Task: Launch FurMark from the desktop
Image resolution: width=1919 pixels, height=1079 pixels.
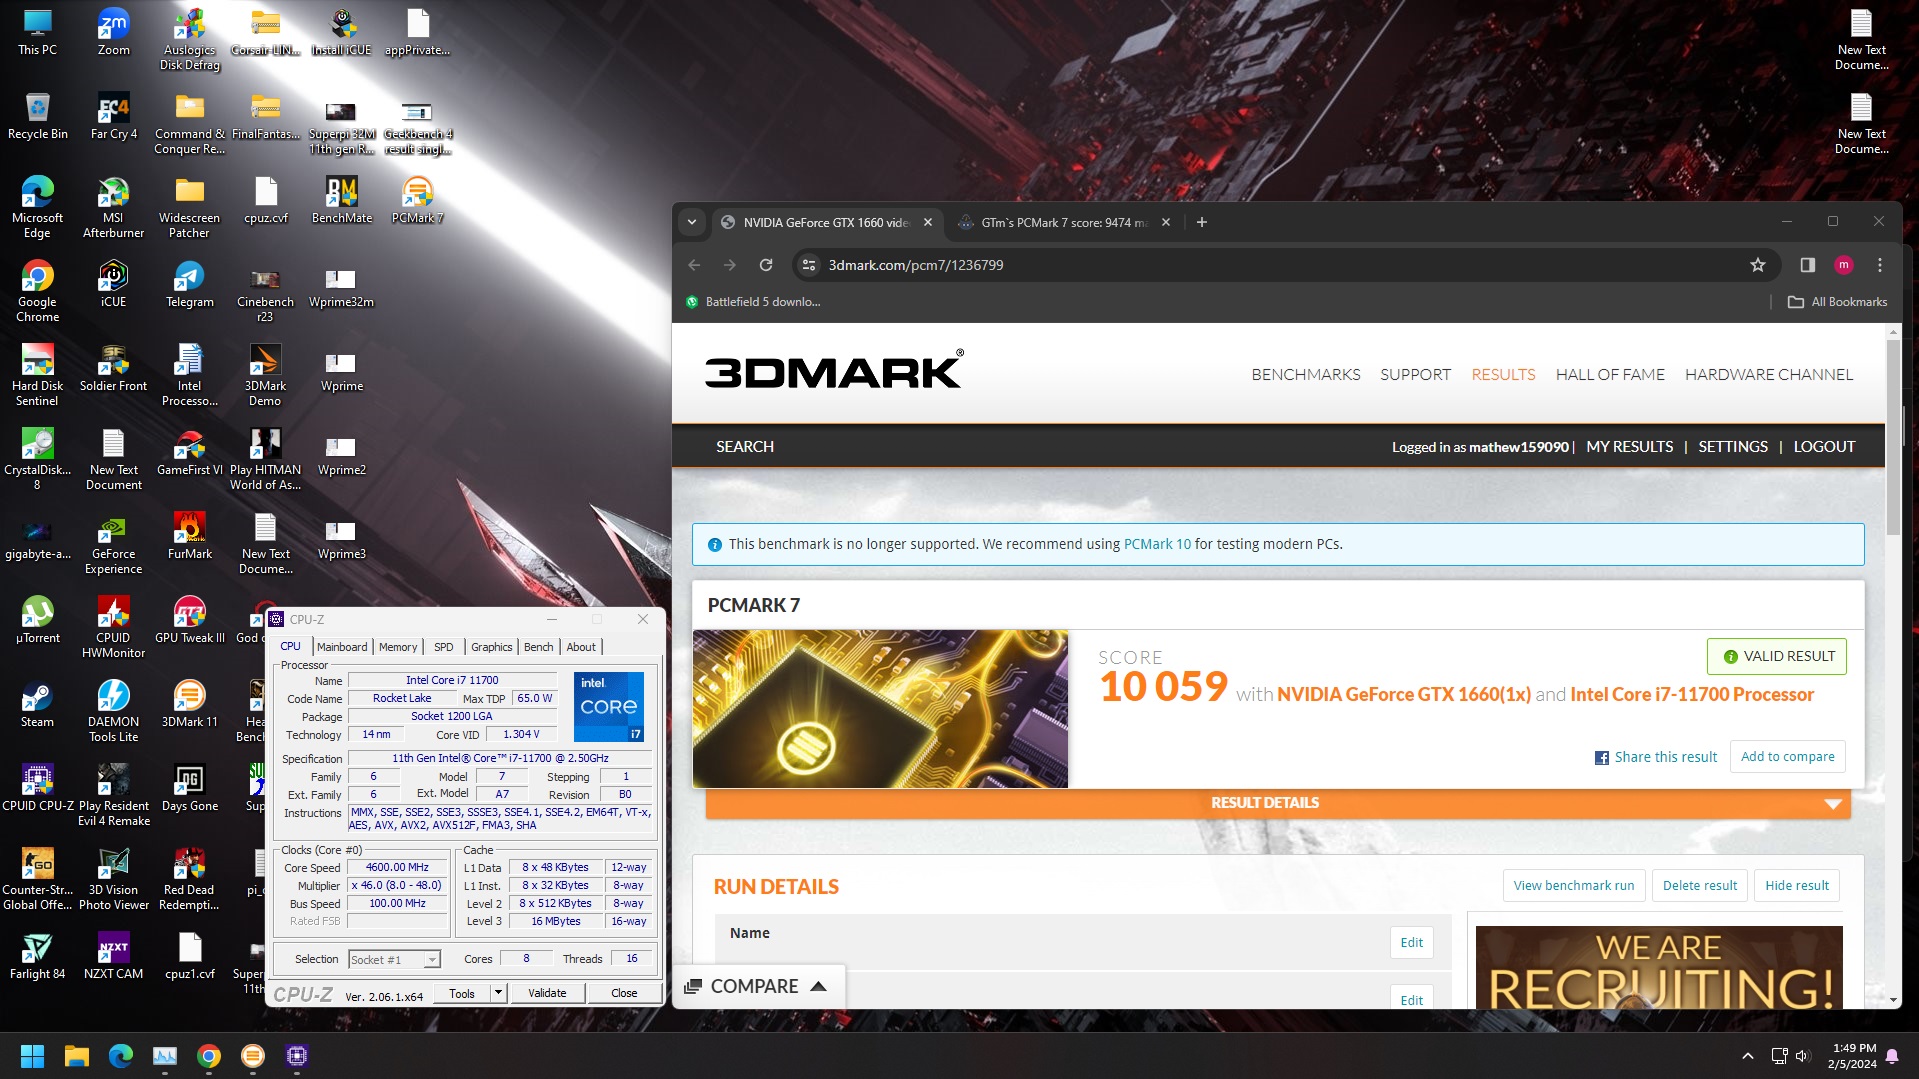Action: coord(189,536)
